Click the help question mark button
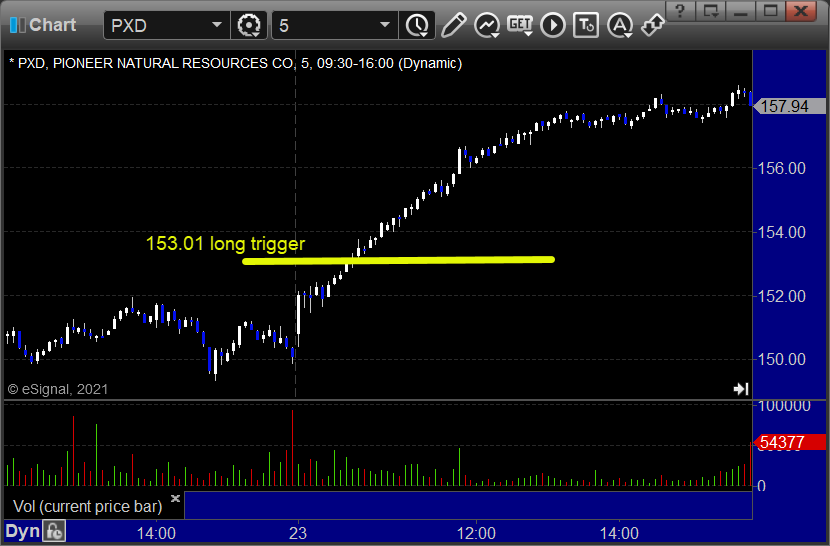This screenshot has width=830, height=546. tap(680, 11)
